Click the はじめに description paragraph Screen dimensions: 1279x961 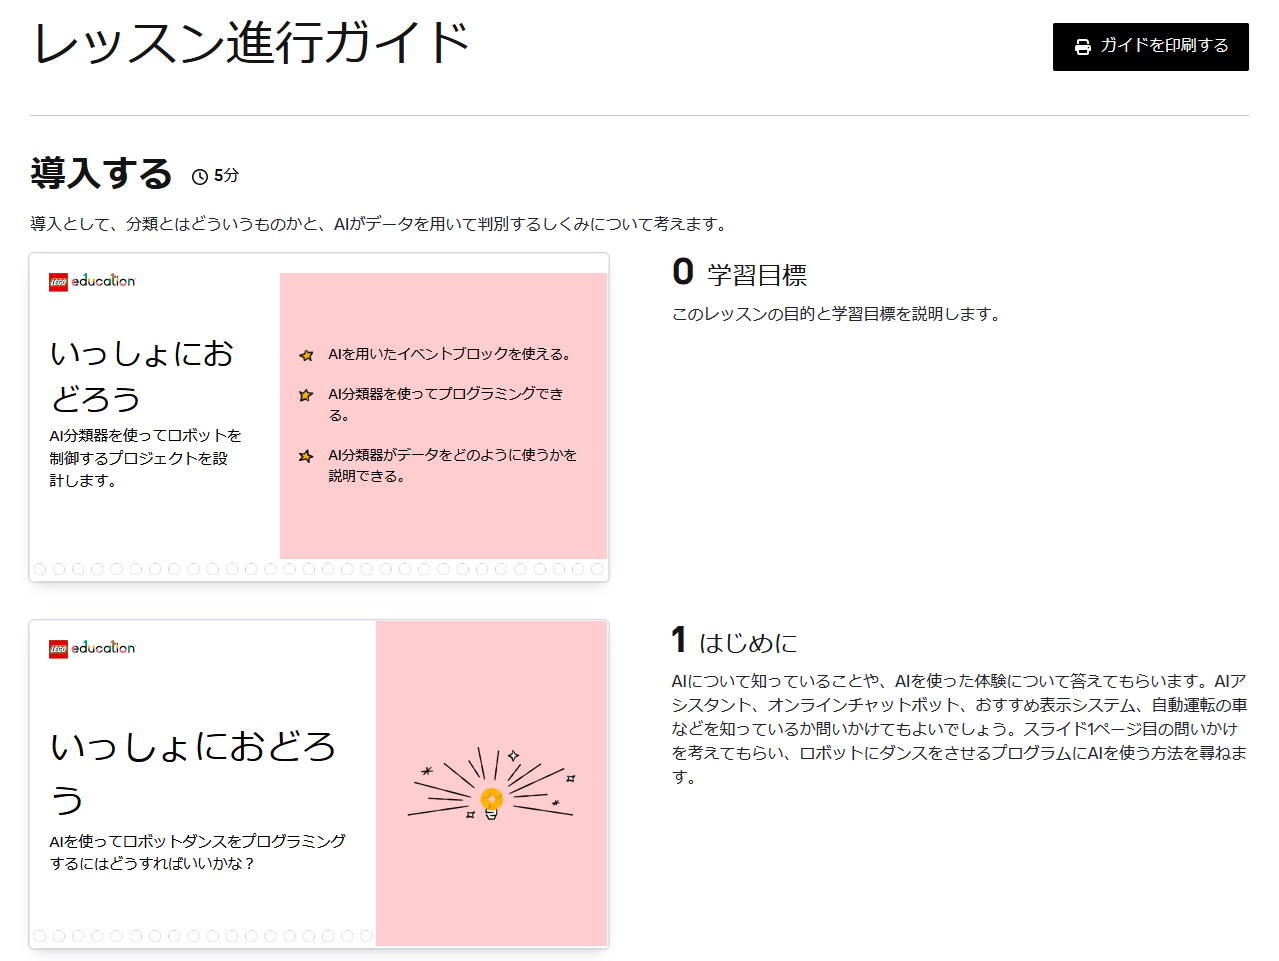pyautogui.click(x=959, y=729)
